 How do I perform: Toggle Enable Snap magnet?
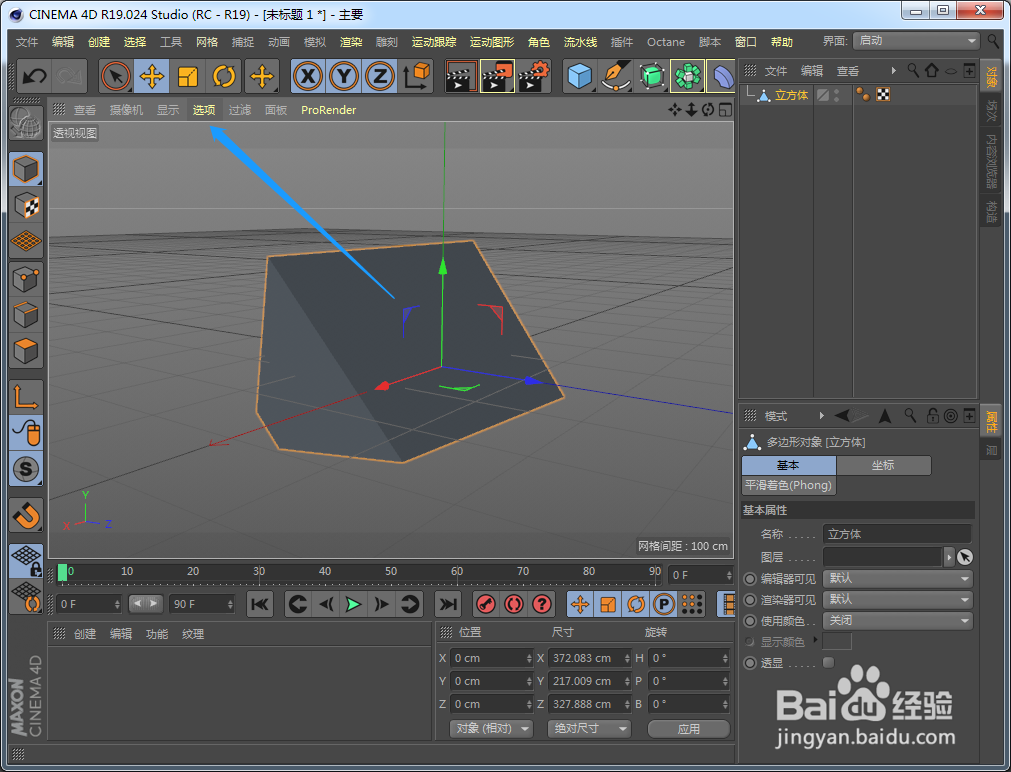click(26, 515)
